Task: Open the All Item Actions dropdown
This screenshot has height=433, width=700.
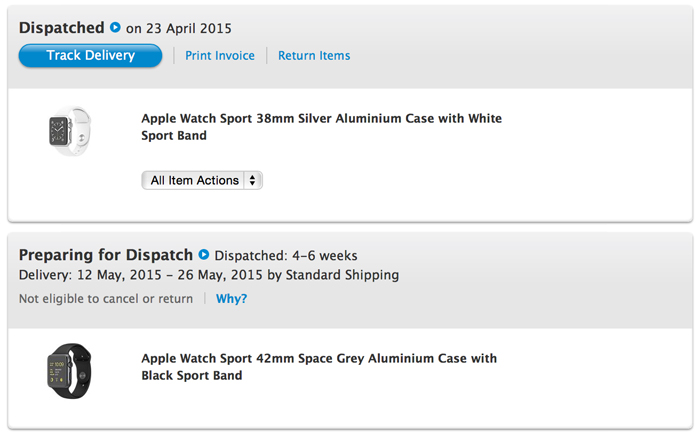Action: (x=202, y=180)
